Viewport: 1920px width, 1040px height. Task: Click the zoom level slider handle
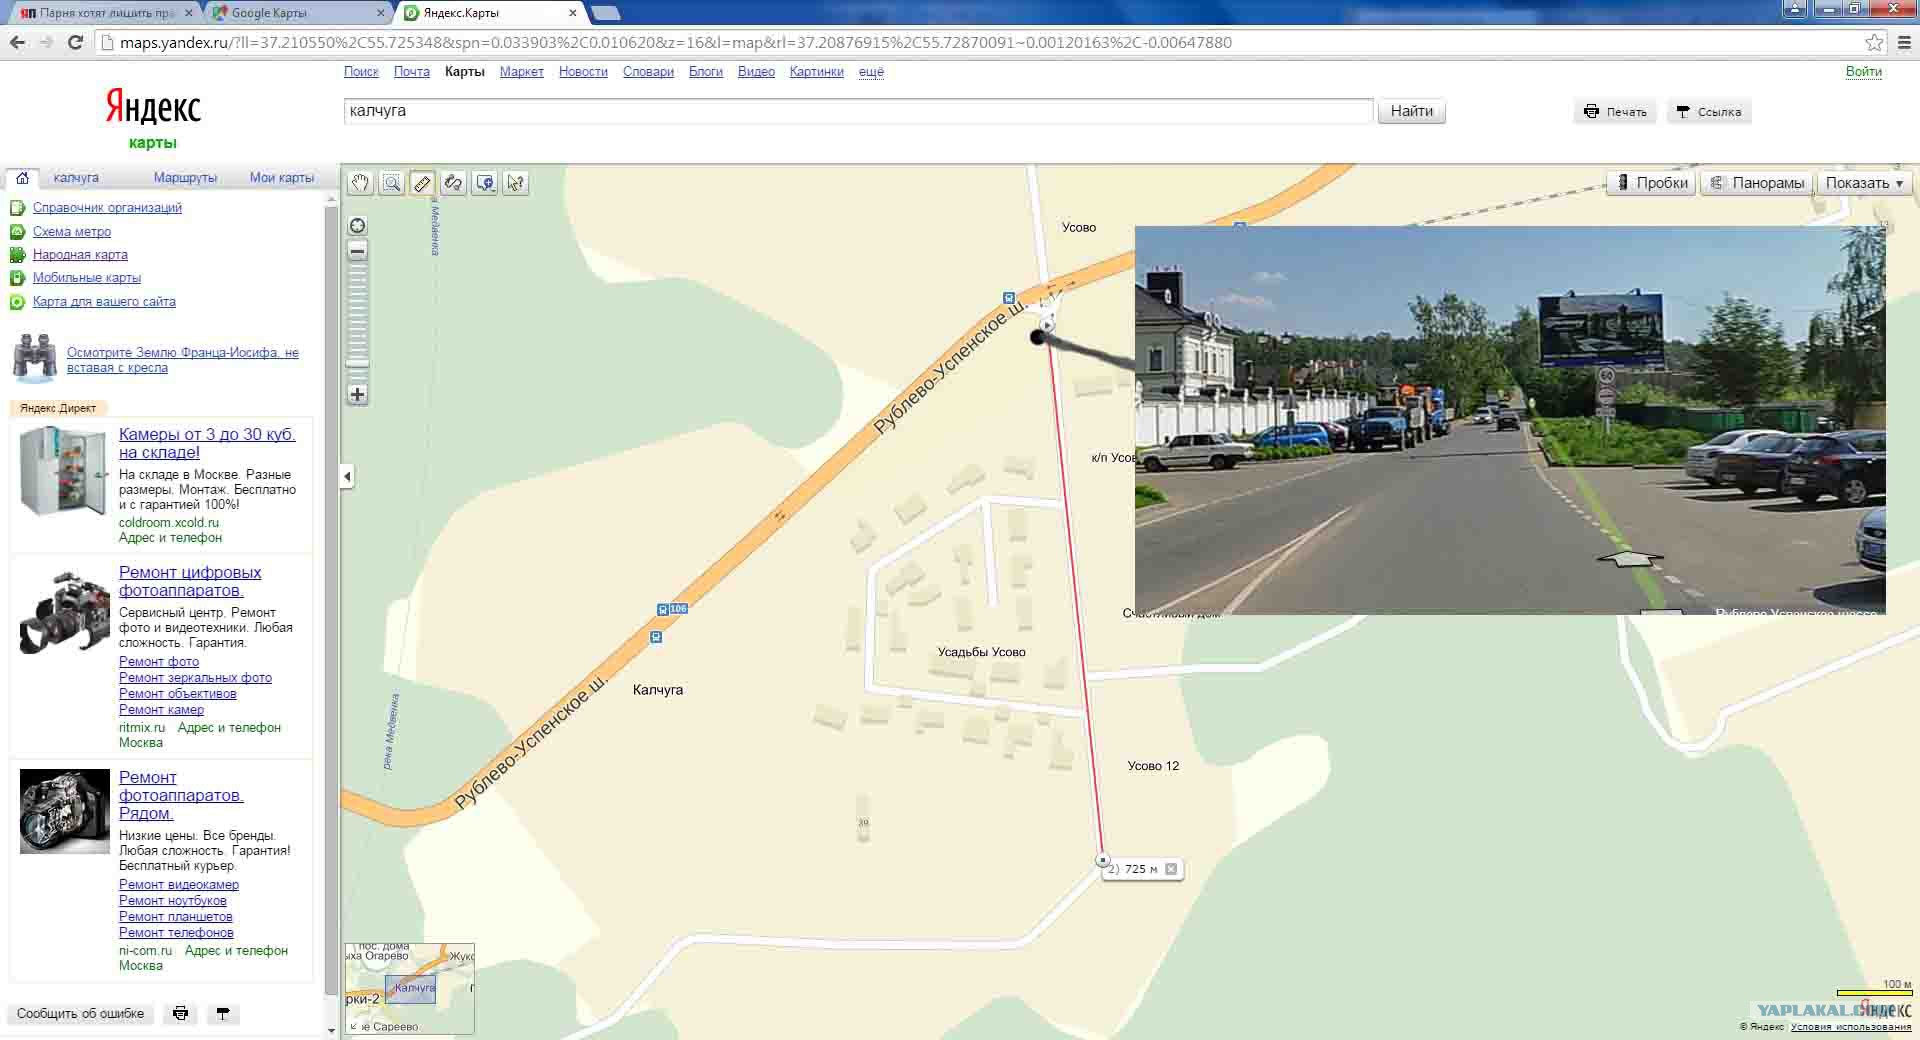pos(357,363)
